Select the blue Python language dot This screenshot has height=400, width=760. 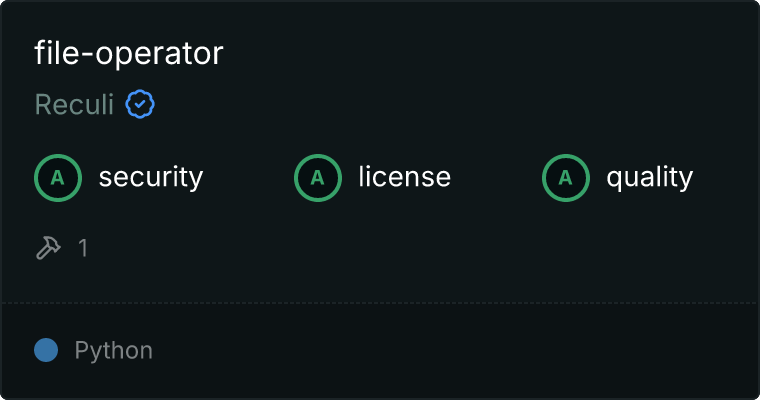point(46,350)
